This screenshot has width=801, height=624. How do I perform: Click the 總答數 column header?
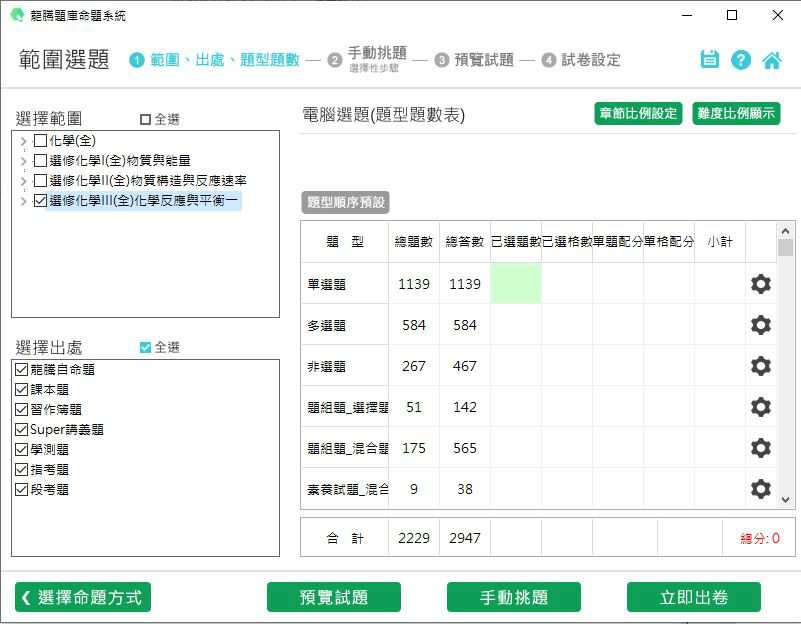(x=464, y=242)
